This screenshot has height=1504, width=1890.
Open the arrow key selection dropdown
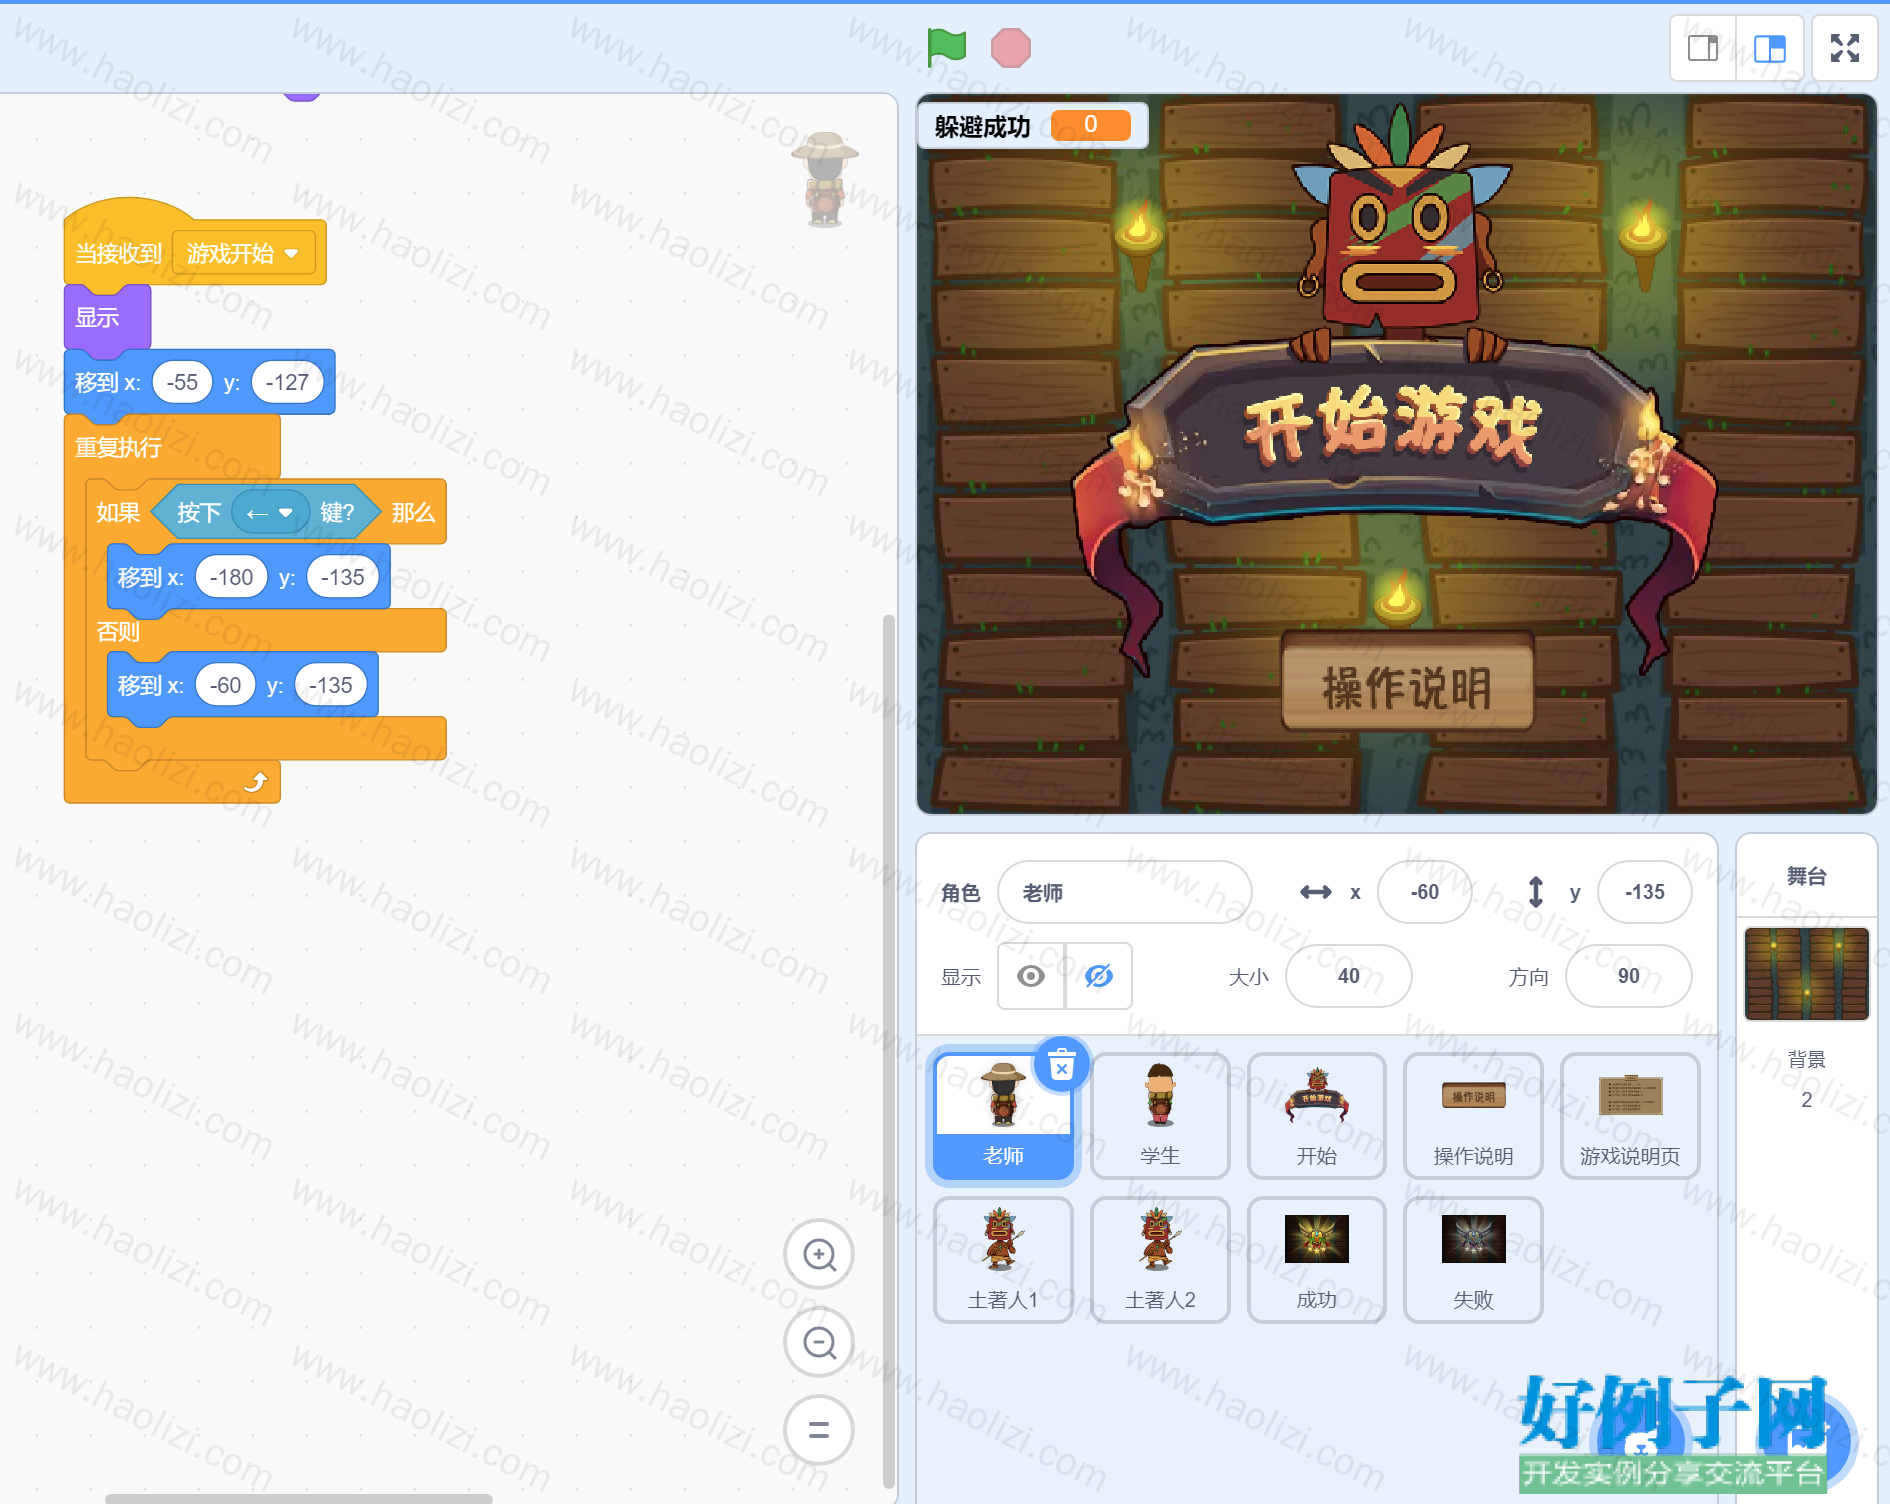pos(270,513)
